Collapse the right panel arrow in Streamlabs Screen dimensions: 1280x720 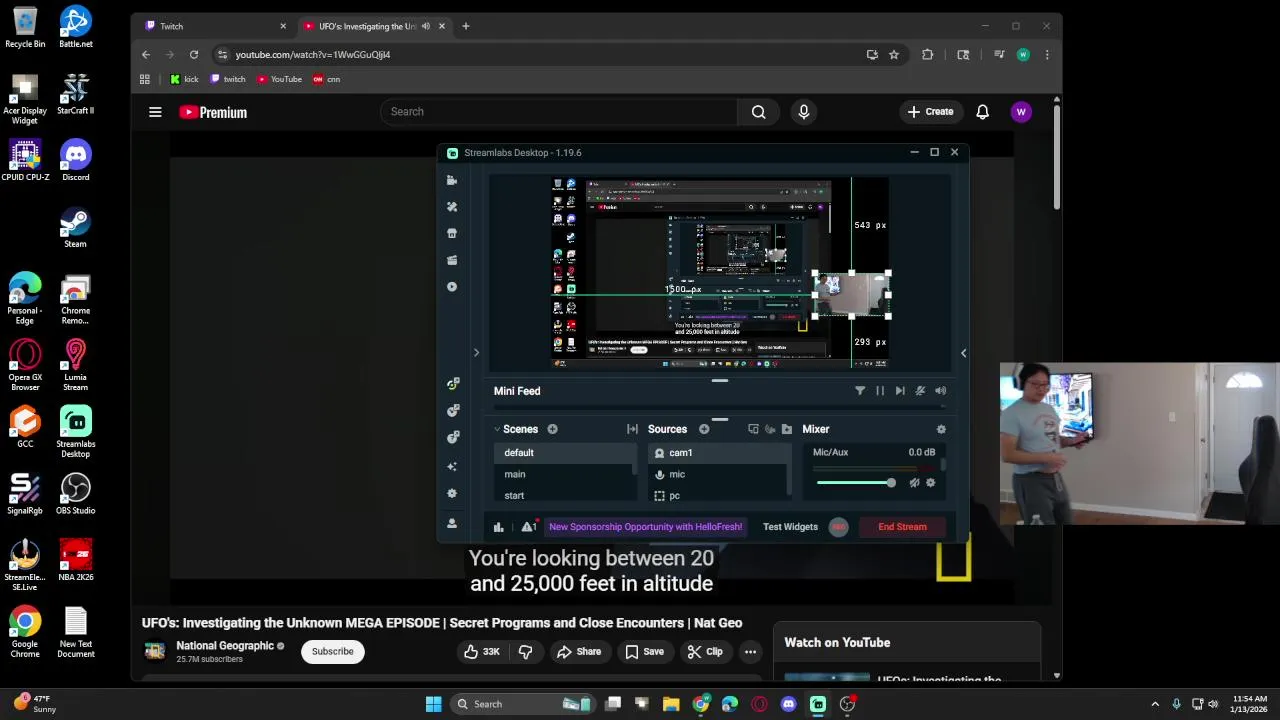click(963, 352)
